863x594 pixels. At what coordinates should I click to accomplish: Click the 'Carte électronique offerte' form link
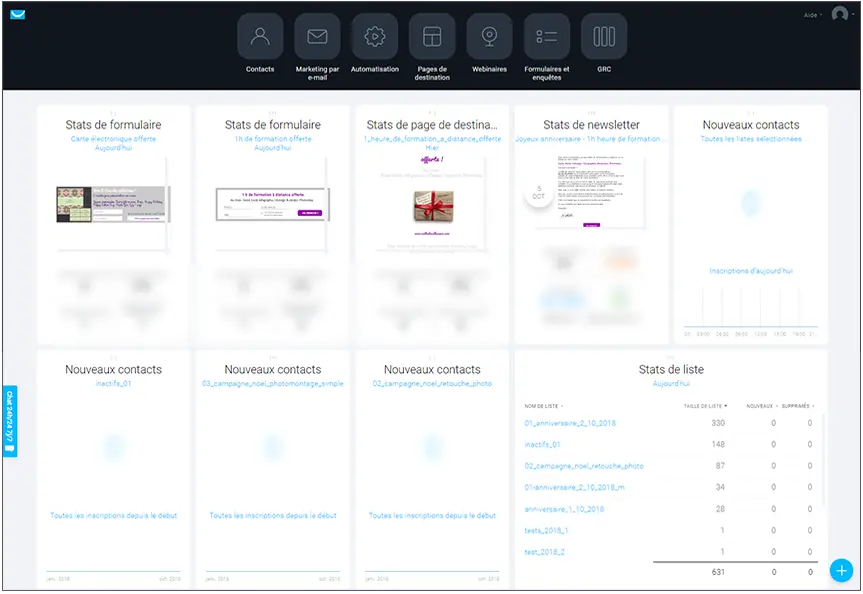[113, 139]
